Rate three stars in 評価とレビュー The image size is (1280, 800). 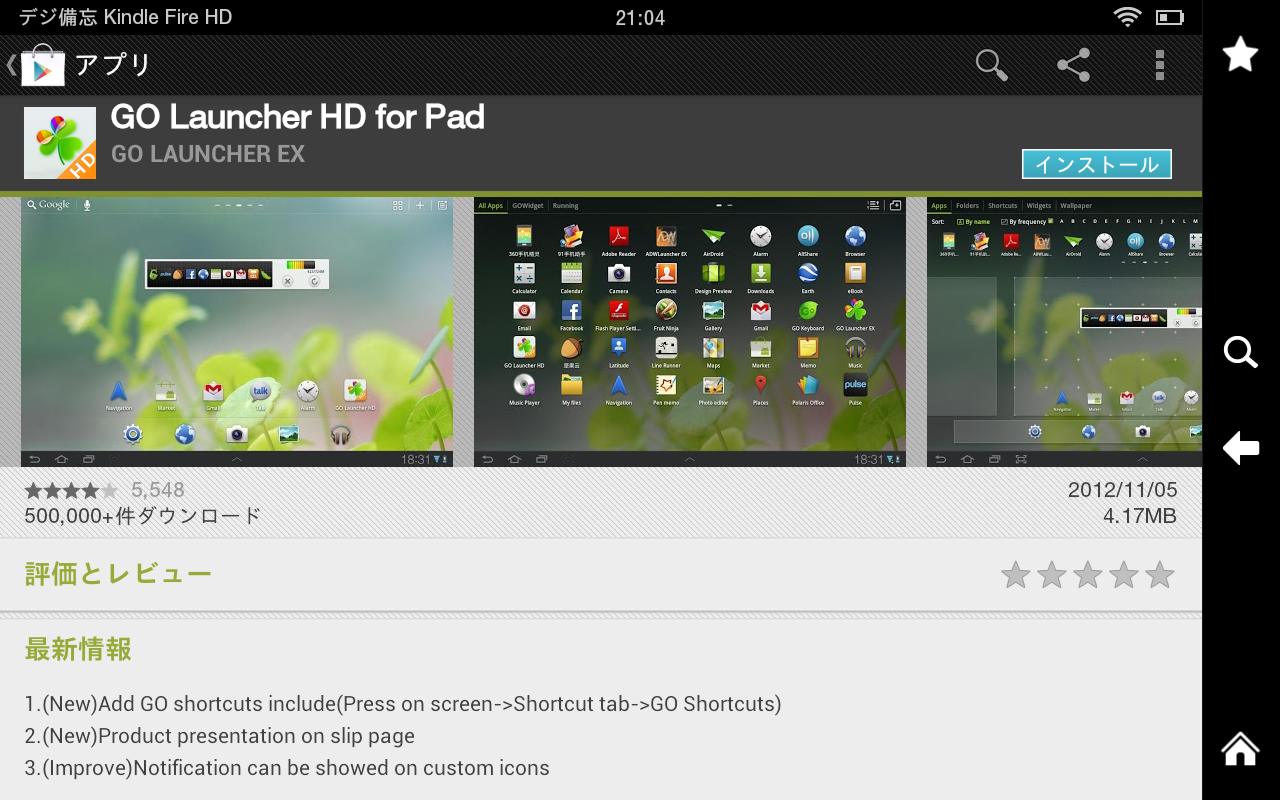1088,575
